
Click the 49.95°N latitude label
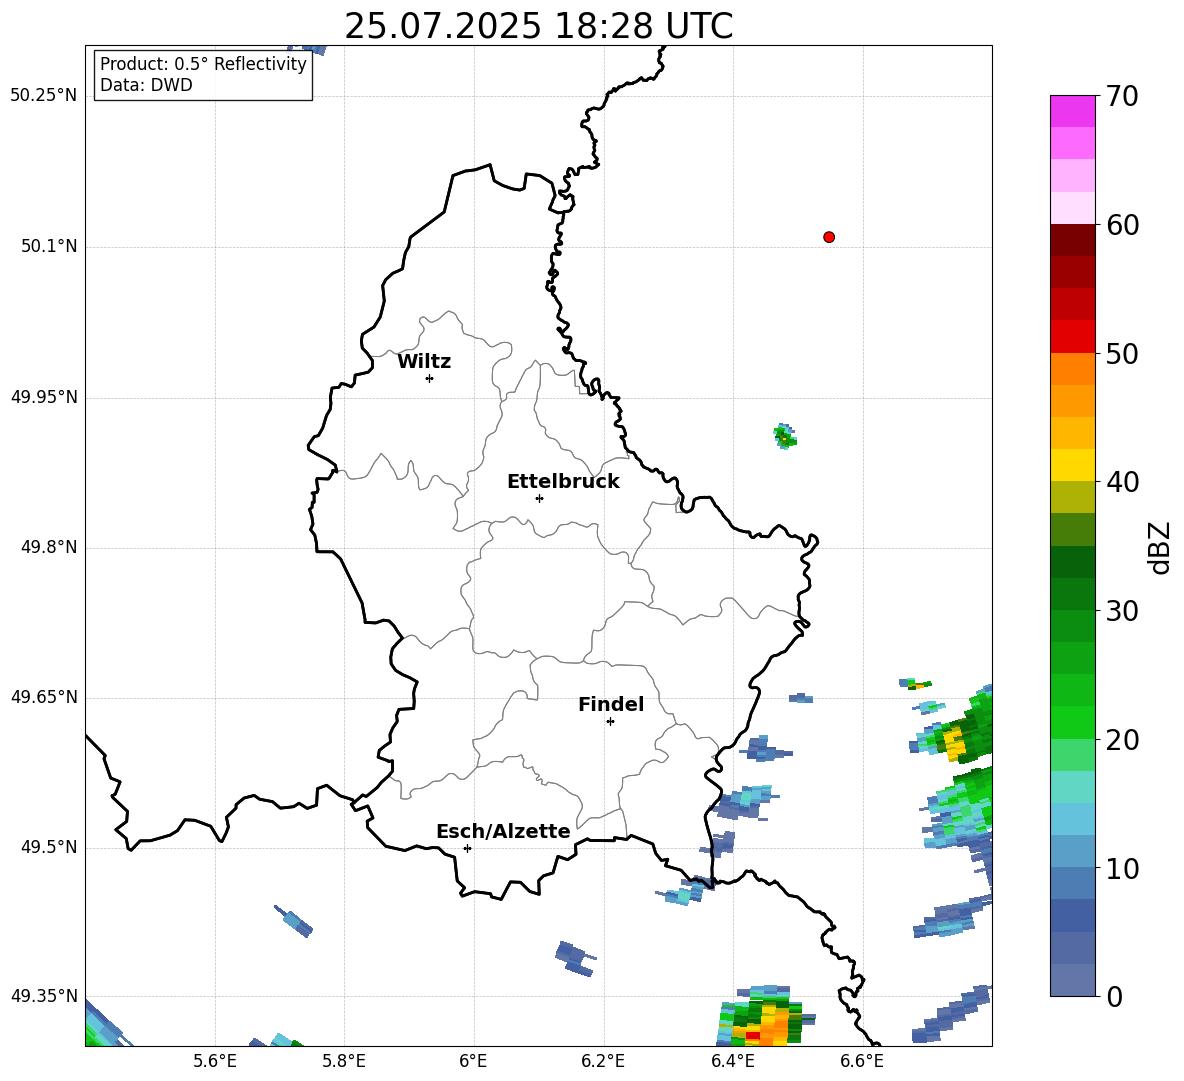coord(44,397)
